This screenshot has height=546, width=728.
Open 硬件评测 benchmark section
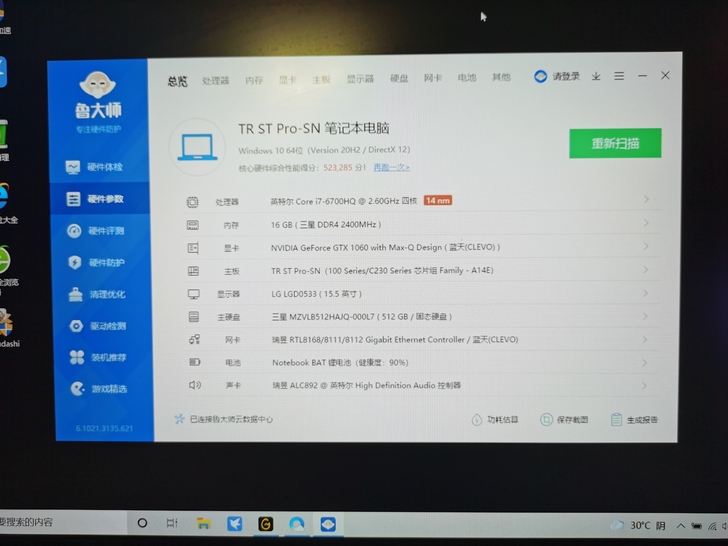tap(96, 231)
